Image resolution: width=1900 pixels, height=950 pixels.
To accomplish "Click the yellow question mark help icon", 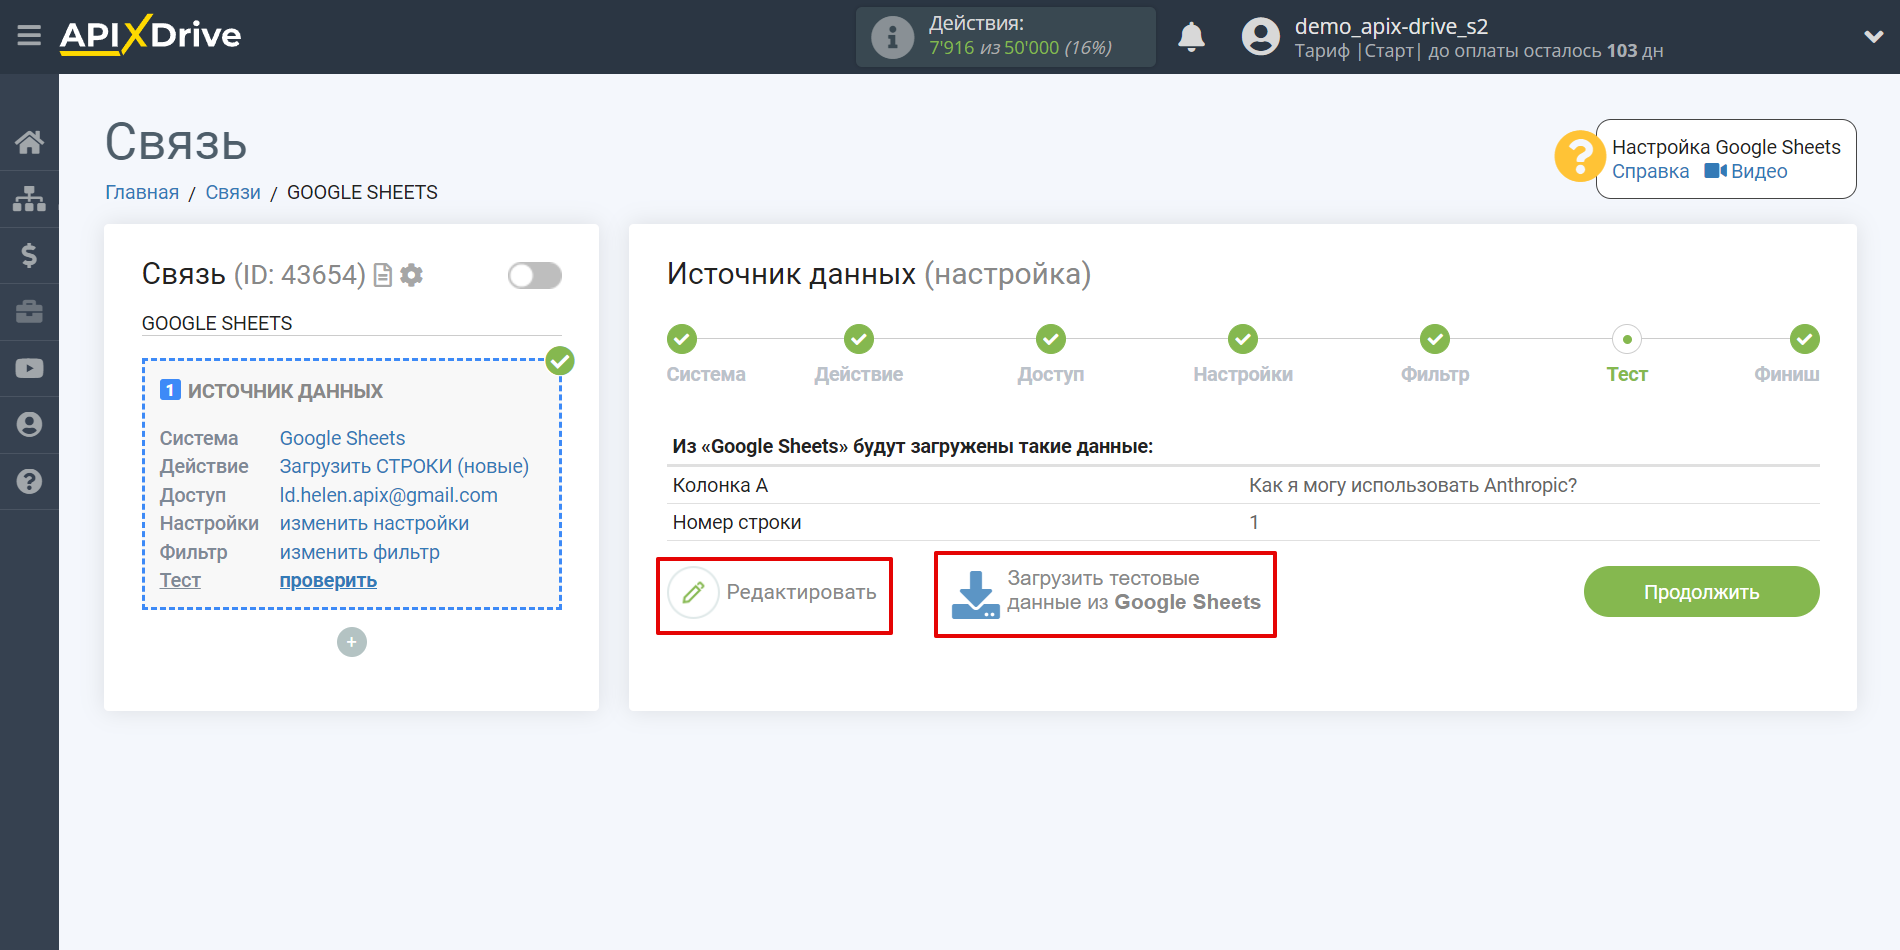I will (1579, 157).
